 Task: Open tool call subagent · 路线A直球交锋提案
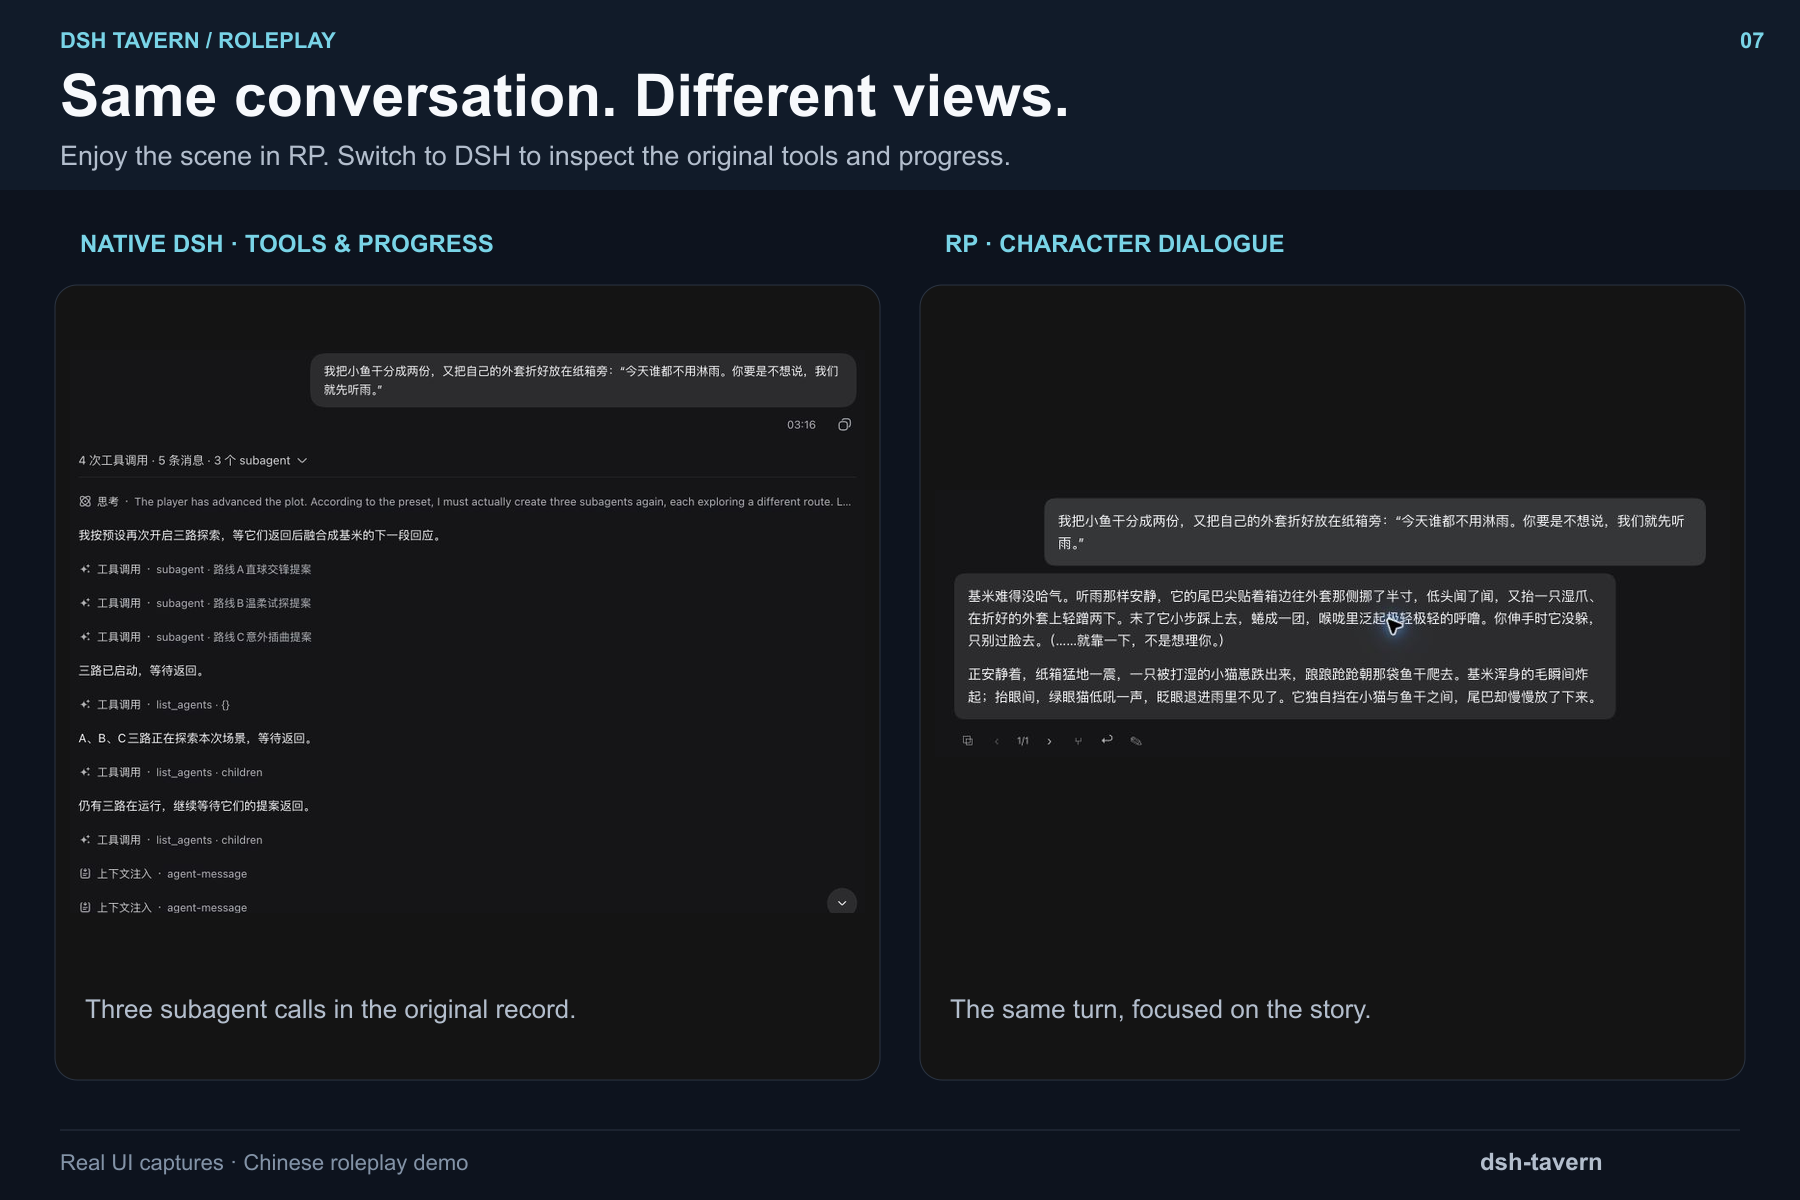[195, 569]
